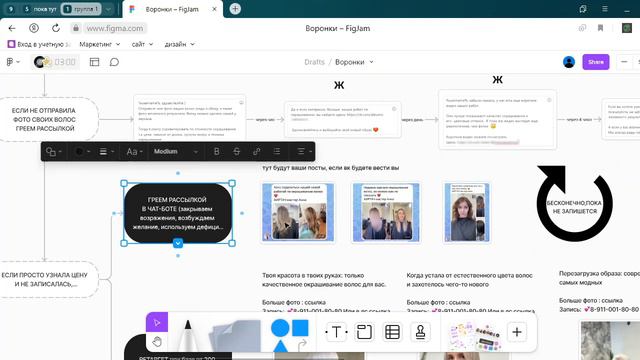Click second hair post thumbnail
This screenshot has width=640, height=360.
point(386,213)
